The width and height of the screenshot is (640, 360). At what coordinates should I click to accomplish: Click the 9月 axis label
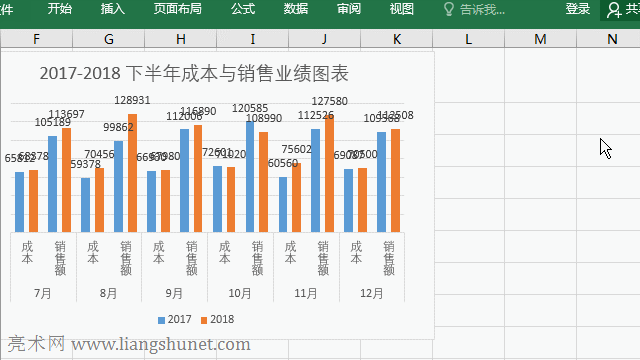pyautogui.click(x=174, y=293)
